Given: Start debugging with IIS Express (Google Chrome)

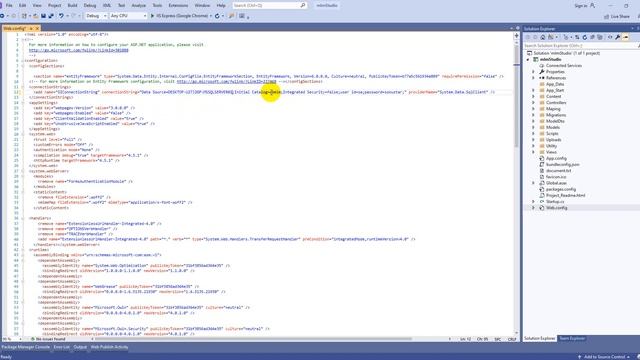Looking at the screenshot, I should pos(179,16).
